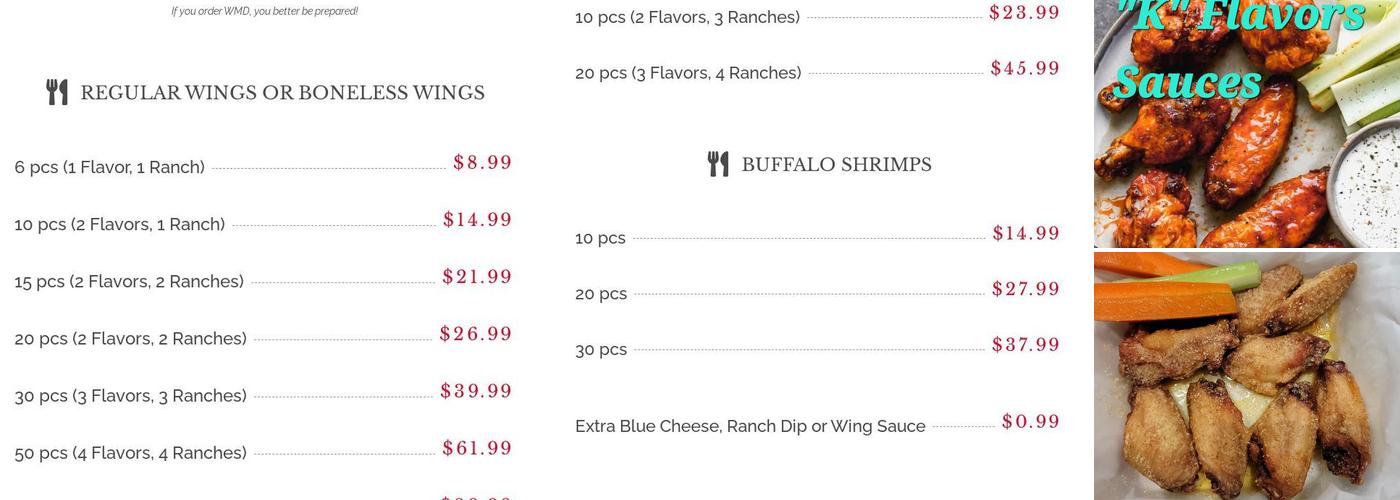This screenshot has width=1400, height=500.
Task: Click the utensils icon beside Regular Wings heading
Action: (57, 93)
